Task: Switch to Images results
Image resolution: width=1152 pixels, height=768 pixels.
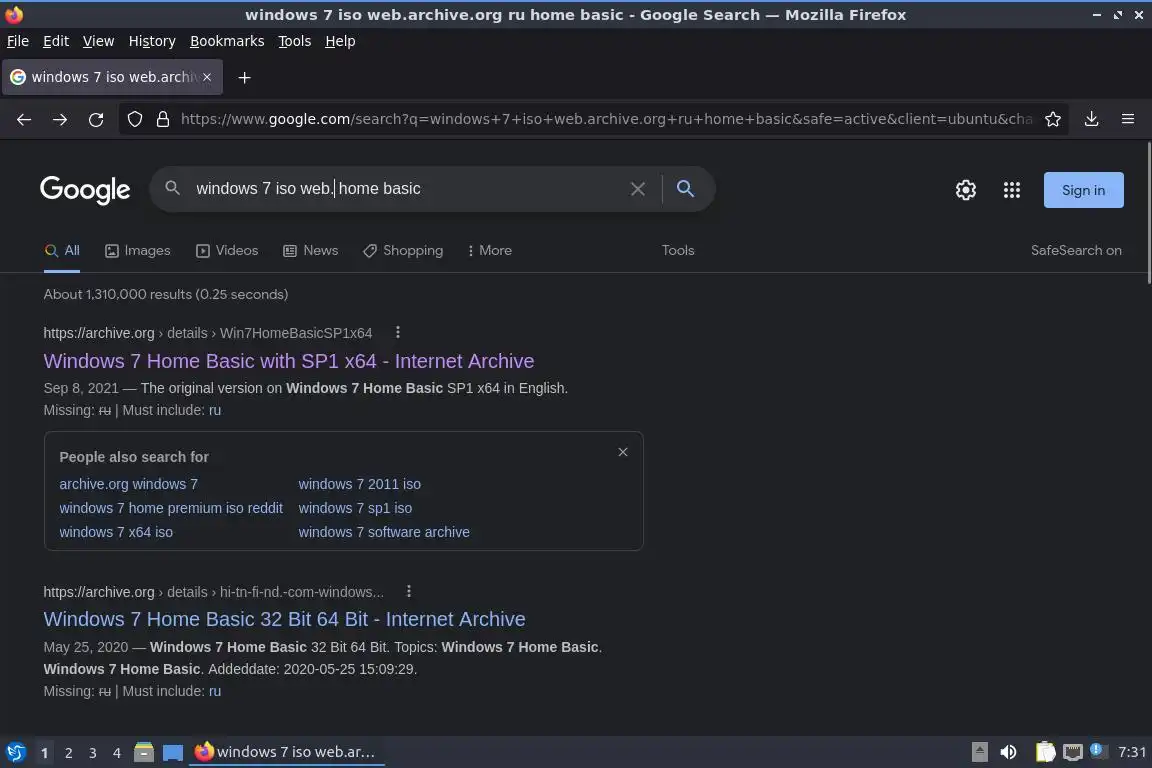Action: (137, 251)
